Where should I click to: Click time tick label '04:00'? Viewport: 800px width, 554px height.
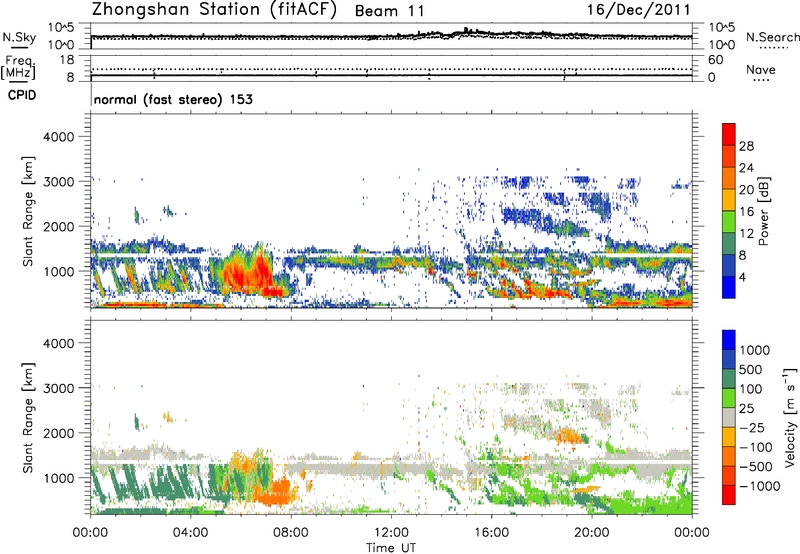190,533
